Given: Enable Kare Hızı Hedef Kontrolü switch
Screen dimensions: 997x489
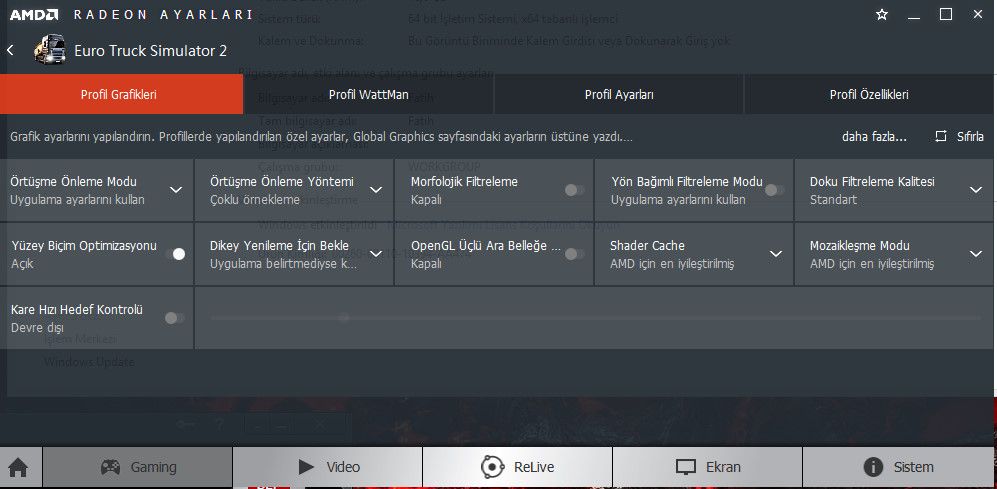Looking at the screenshot, I should click(174, 318).
